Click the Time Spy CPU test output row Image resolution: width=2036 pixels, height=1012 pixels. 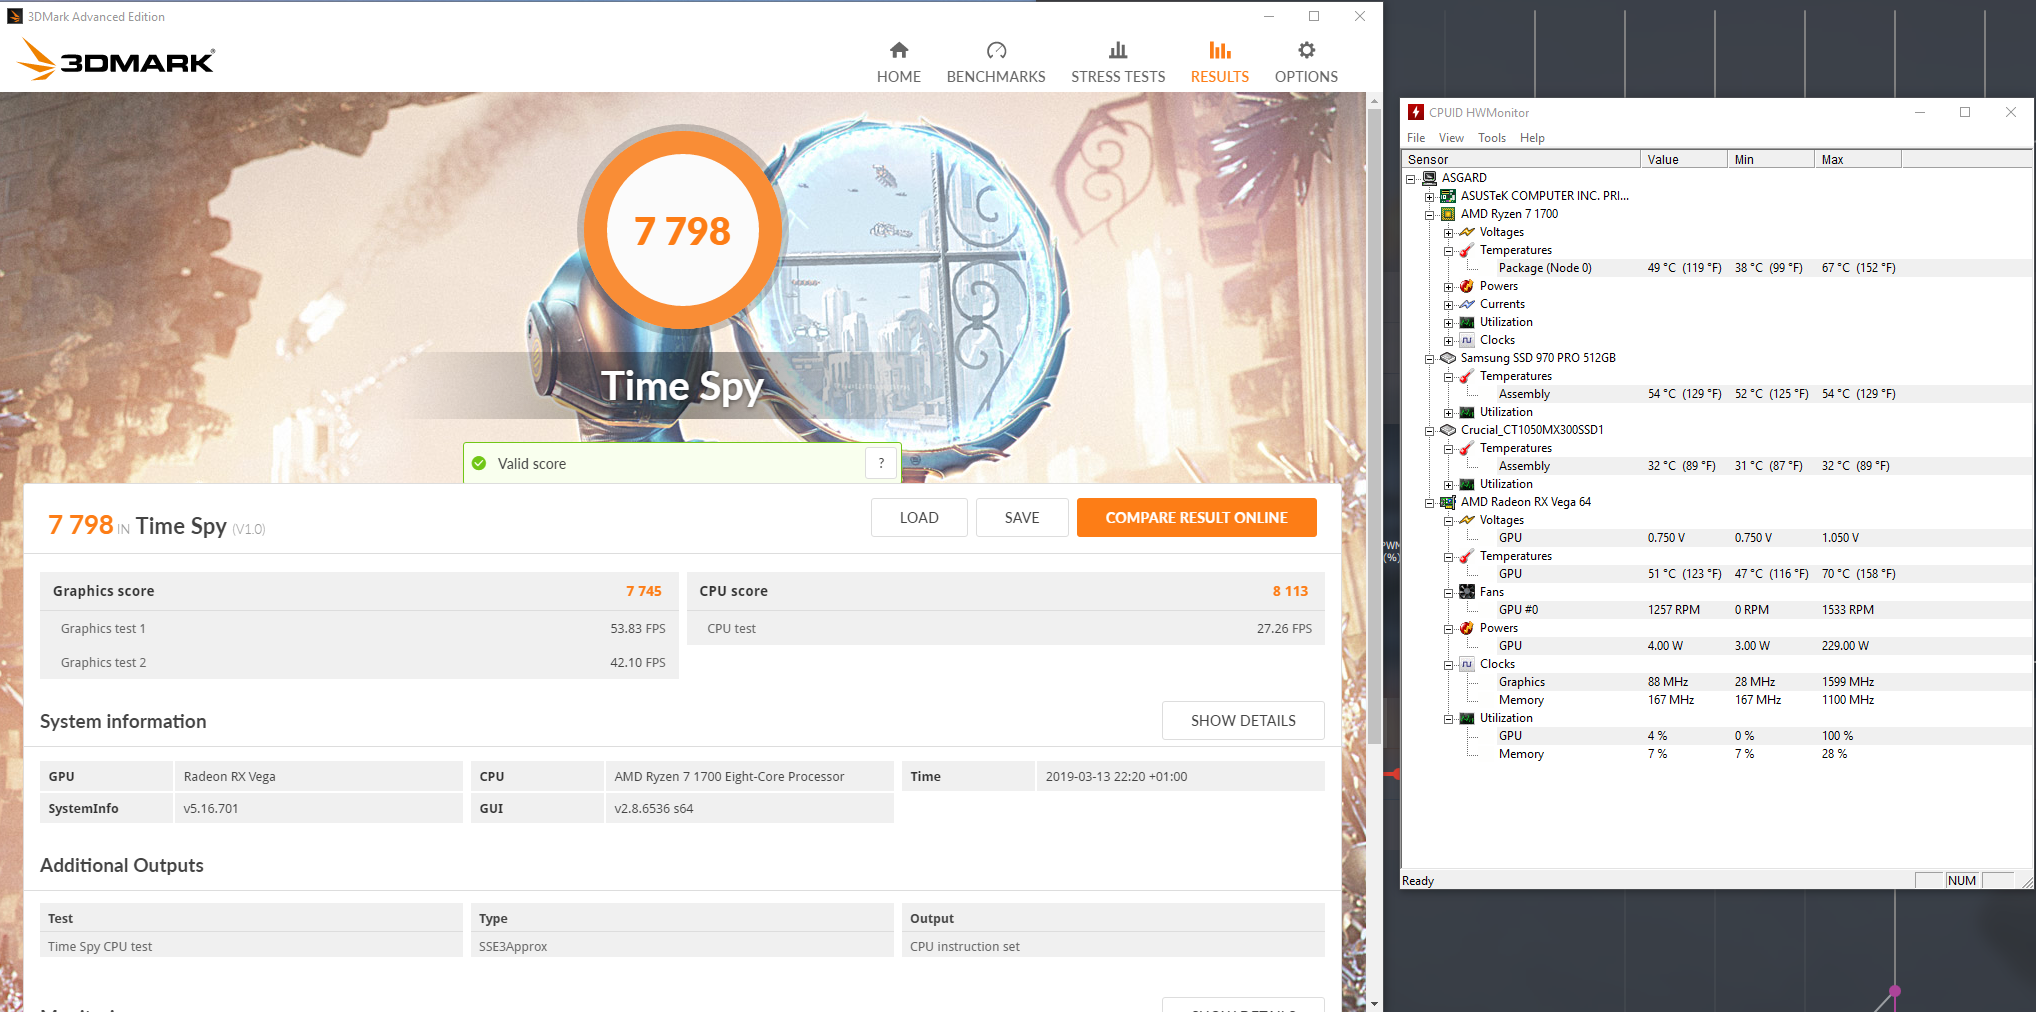[682, 946]
